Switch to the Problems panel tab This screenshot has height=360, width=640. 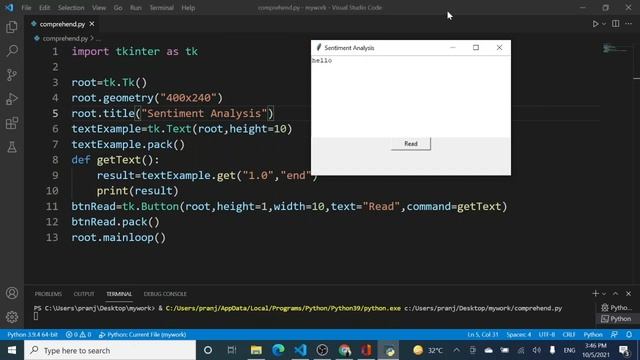(x=48, y=294)
